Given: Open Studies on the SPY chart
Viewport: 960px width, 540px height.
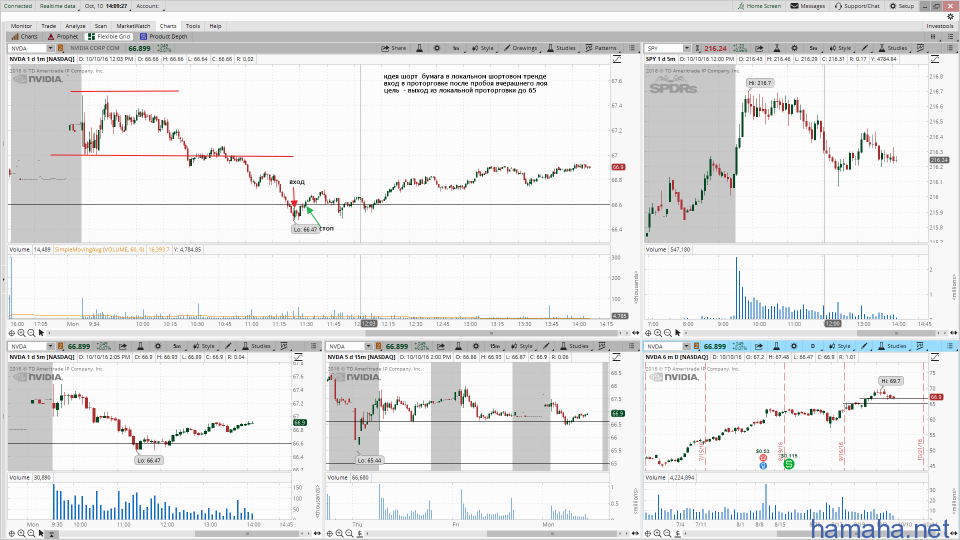Looking at the screenshot, I should pos(893,48).
